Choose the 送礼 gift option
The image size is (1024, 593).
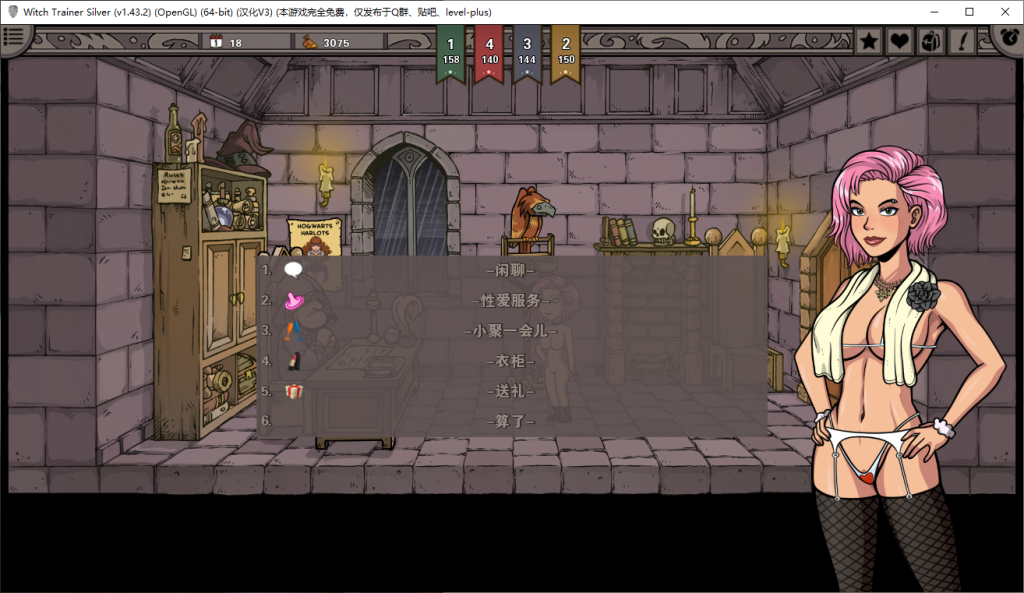[510, 391]
